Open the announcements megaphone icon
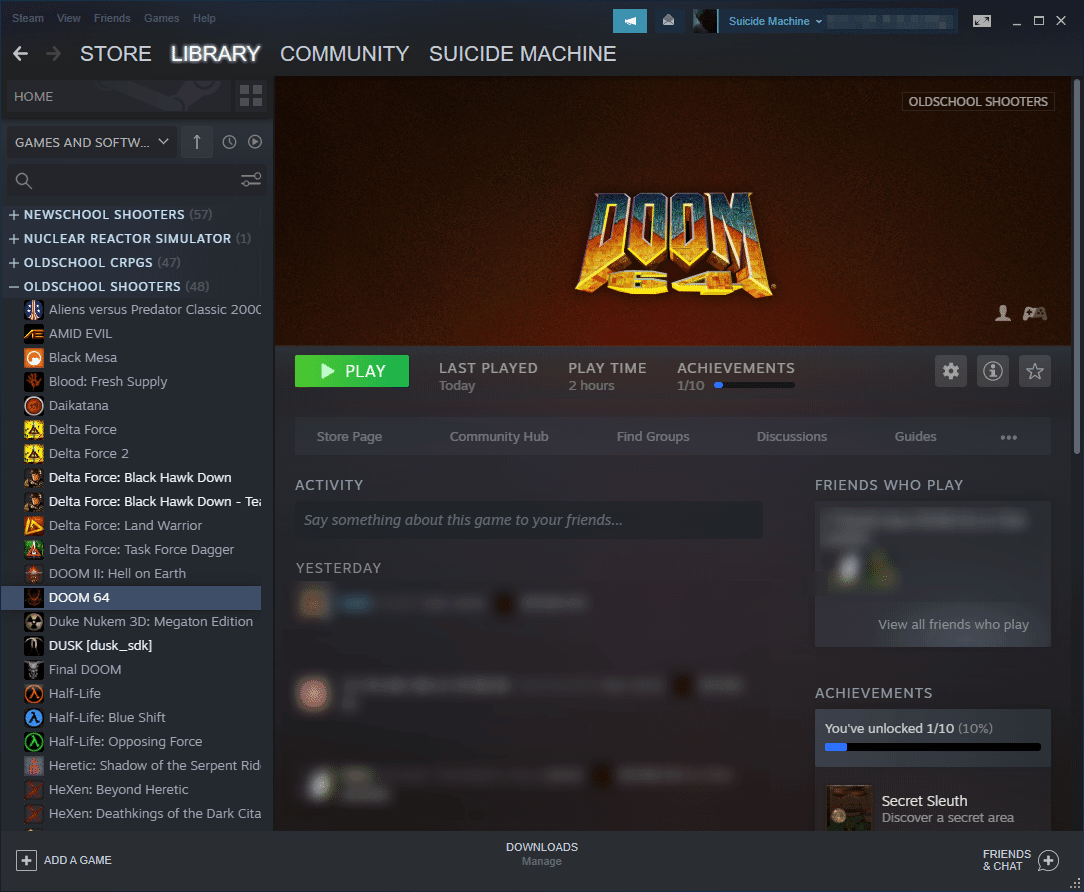The height and width of the screenshot is (892, 1084). pos(630,21)
